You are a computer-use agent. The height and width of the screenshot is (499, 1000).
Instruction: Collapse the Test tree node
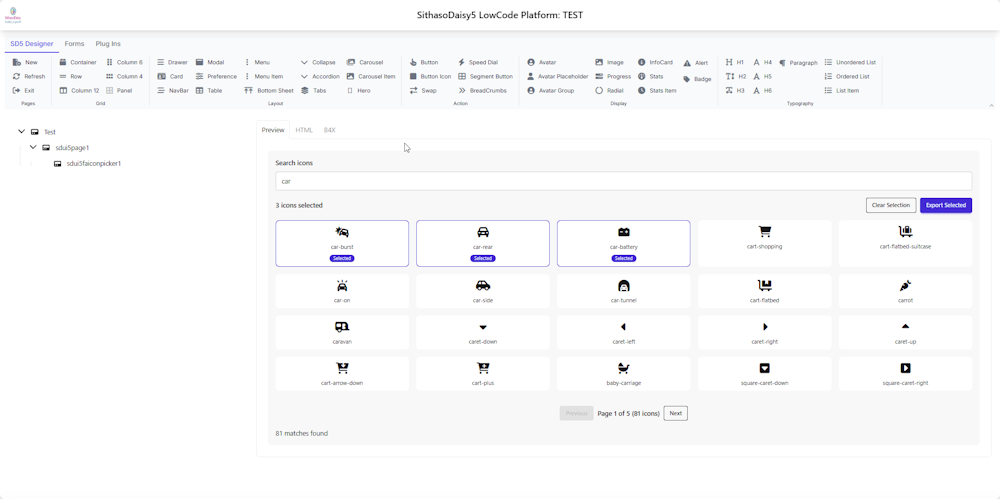(22, 132)
